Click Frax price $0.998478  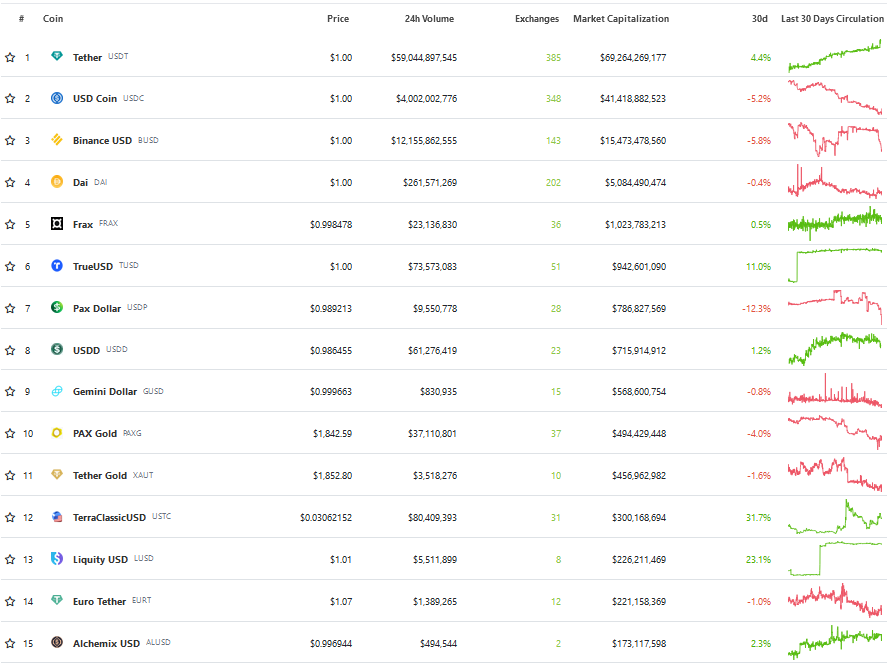click(x=331, y=225)
